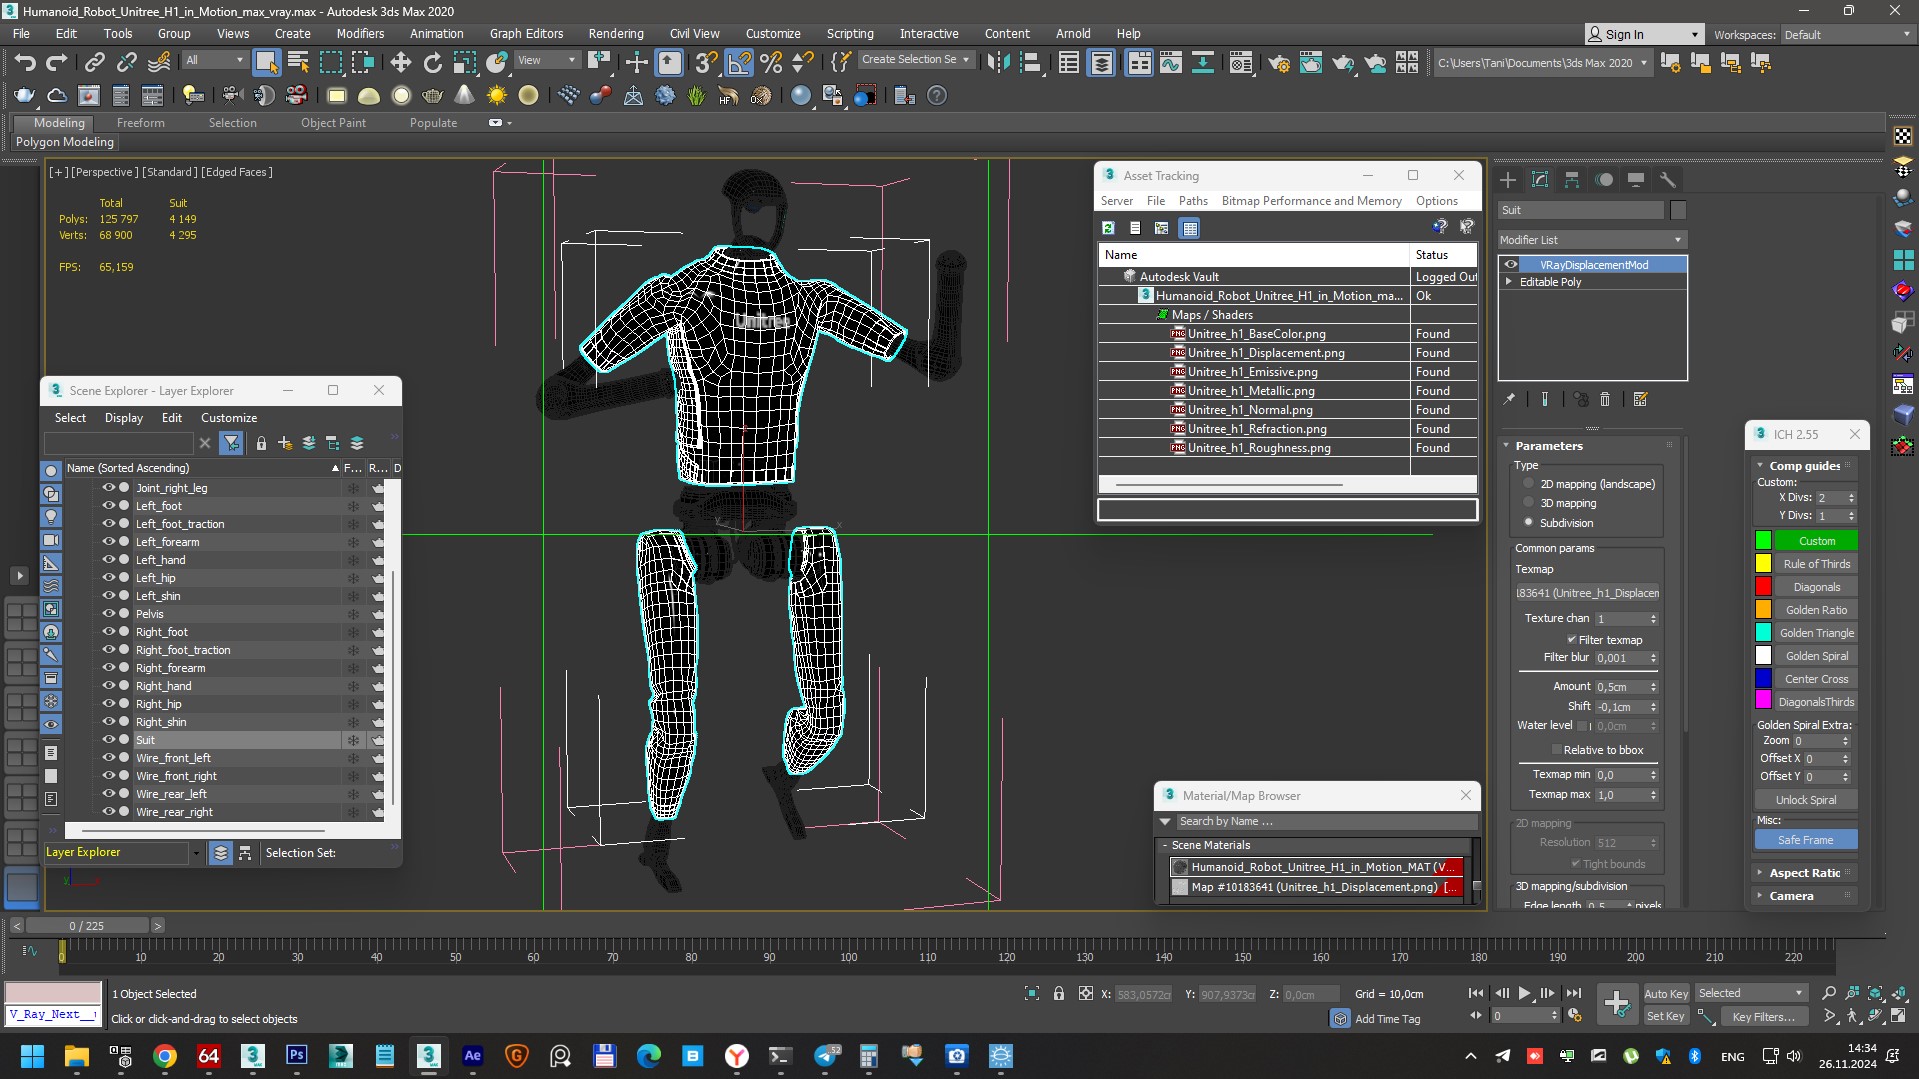Open 3ds Max taskbar icon
This screenshot has width=1919, height=1079.
(x=428, y=1055)
